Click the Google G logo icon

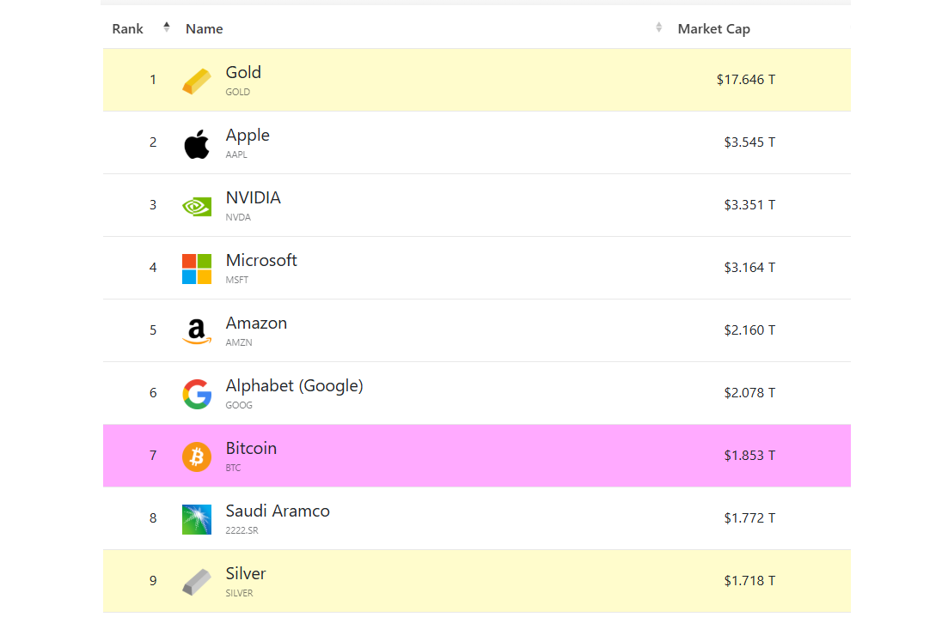coord(196,394)
